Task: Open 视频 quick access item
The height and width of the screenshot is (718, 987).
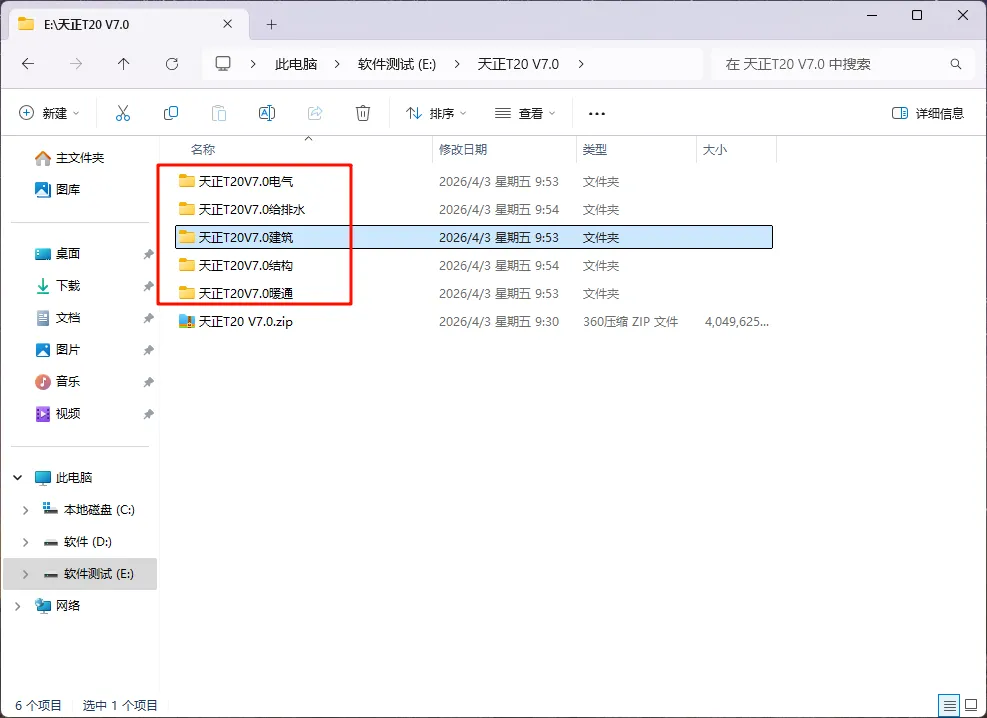Action: (x=57, y=413)
